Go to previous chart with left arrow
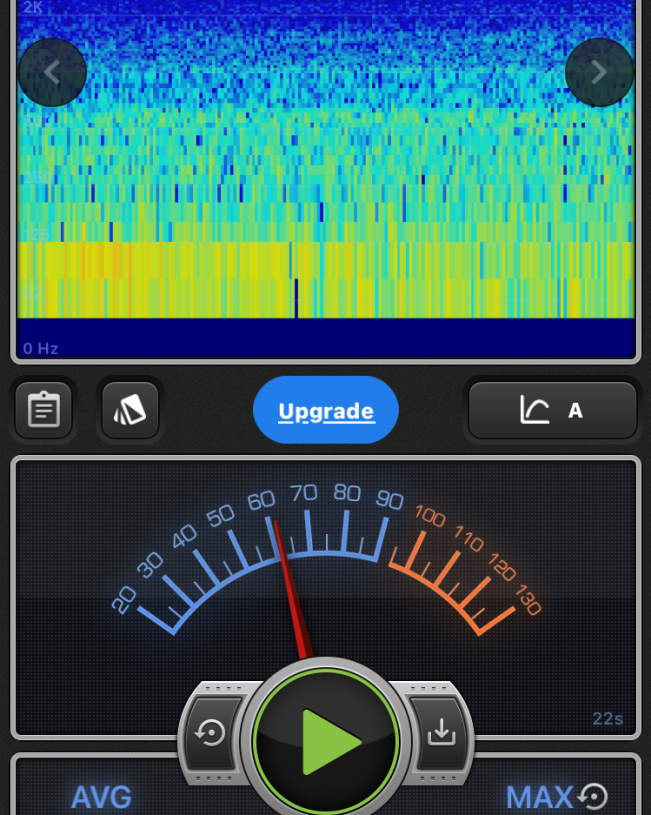This screenshot has height=815, width=651. (x=52, y=72)
